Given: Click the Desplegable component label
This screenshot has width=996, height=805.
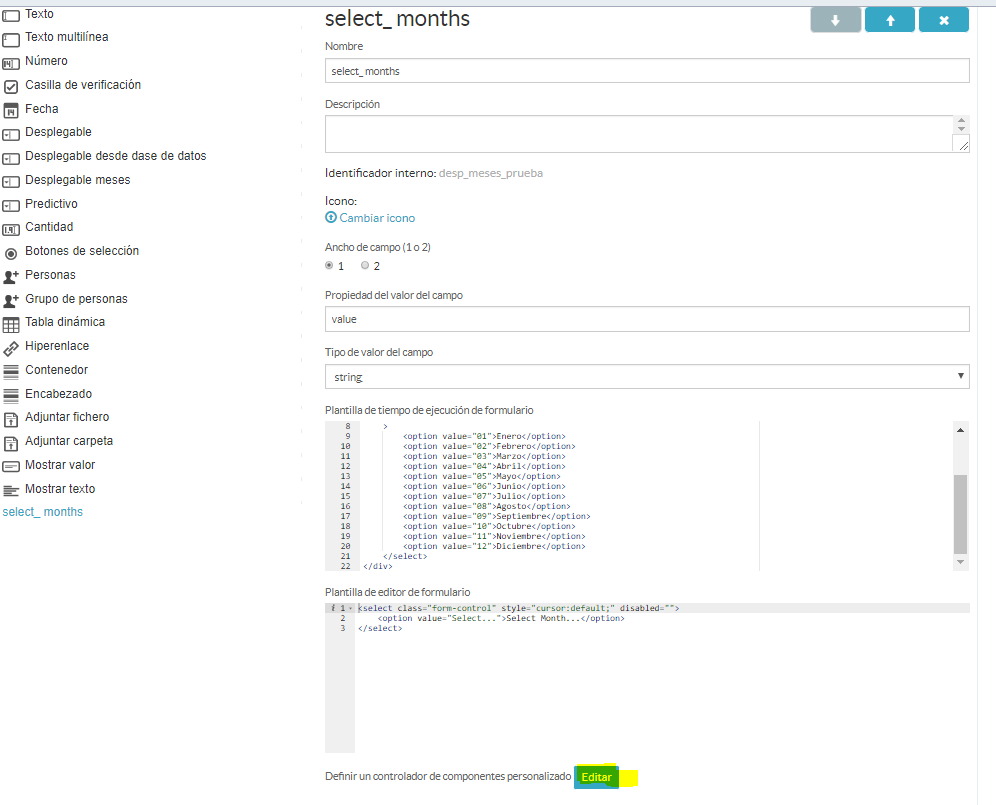Looking at the screenshot, I should [58, 132].
